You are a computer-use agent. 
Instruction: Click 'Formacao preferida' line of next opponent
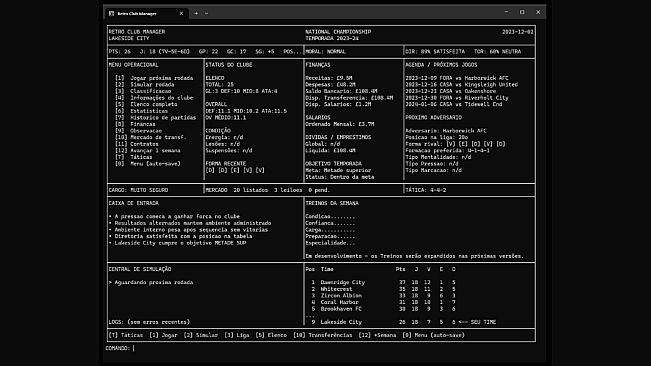448,151
